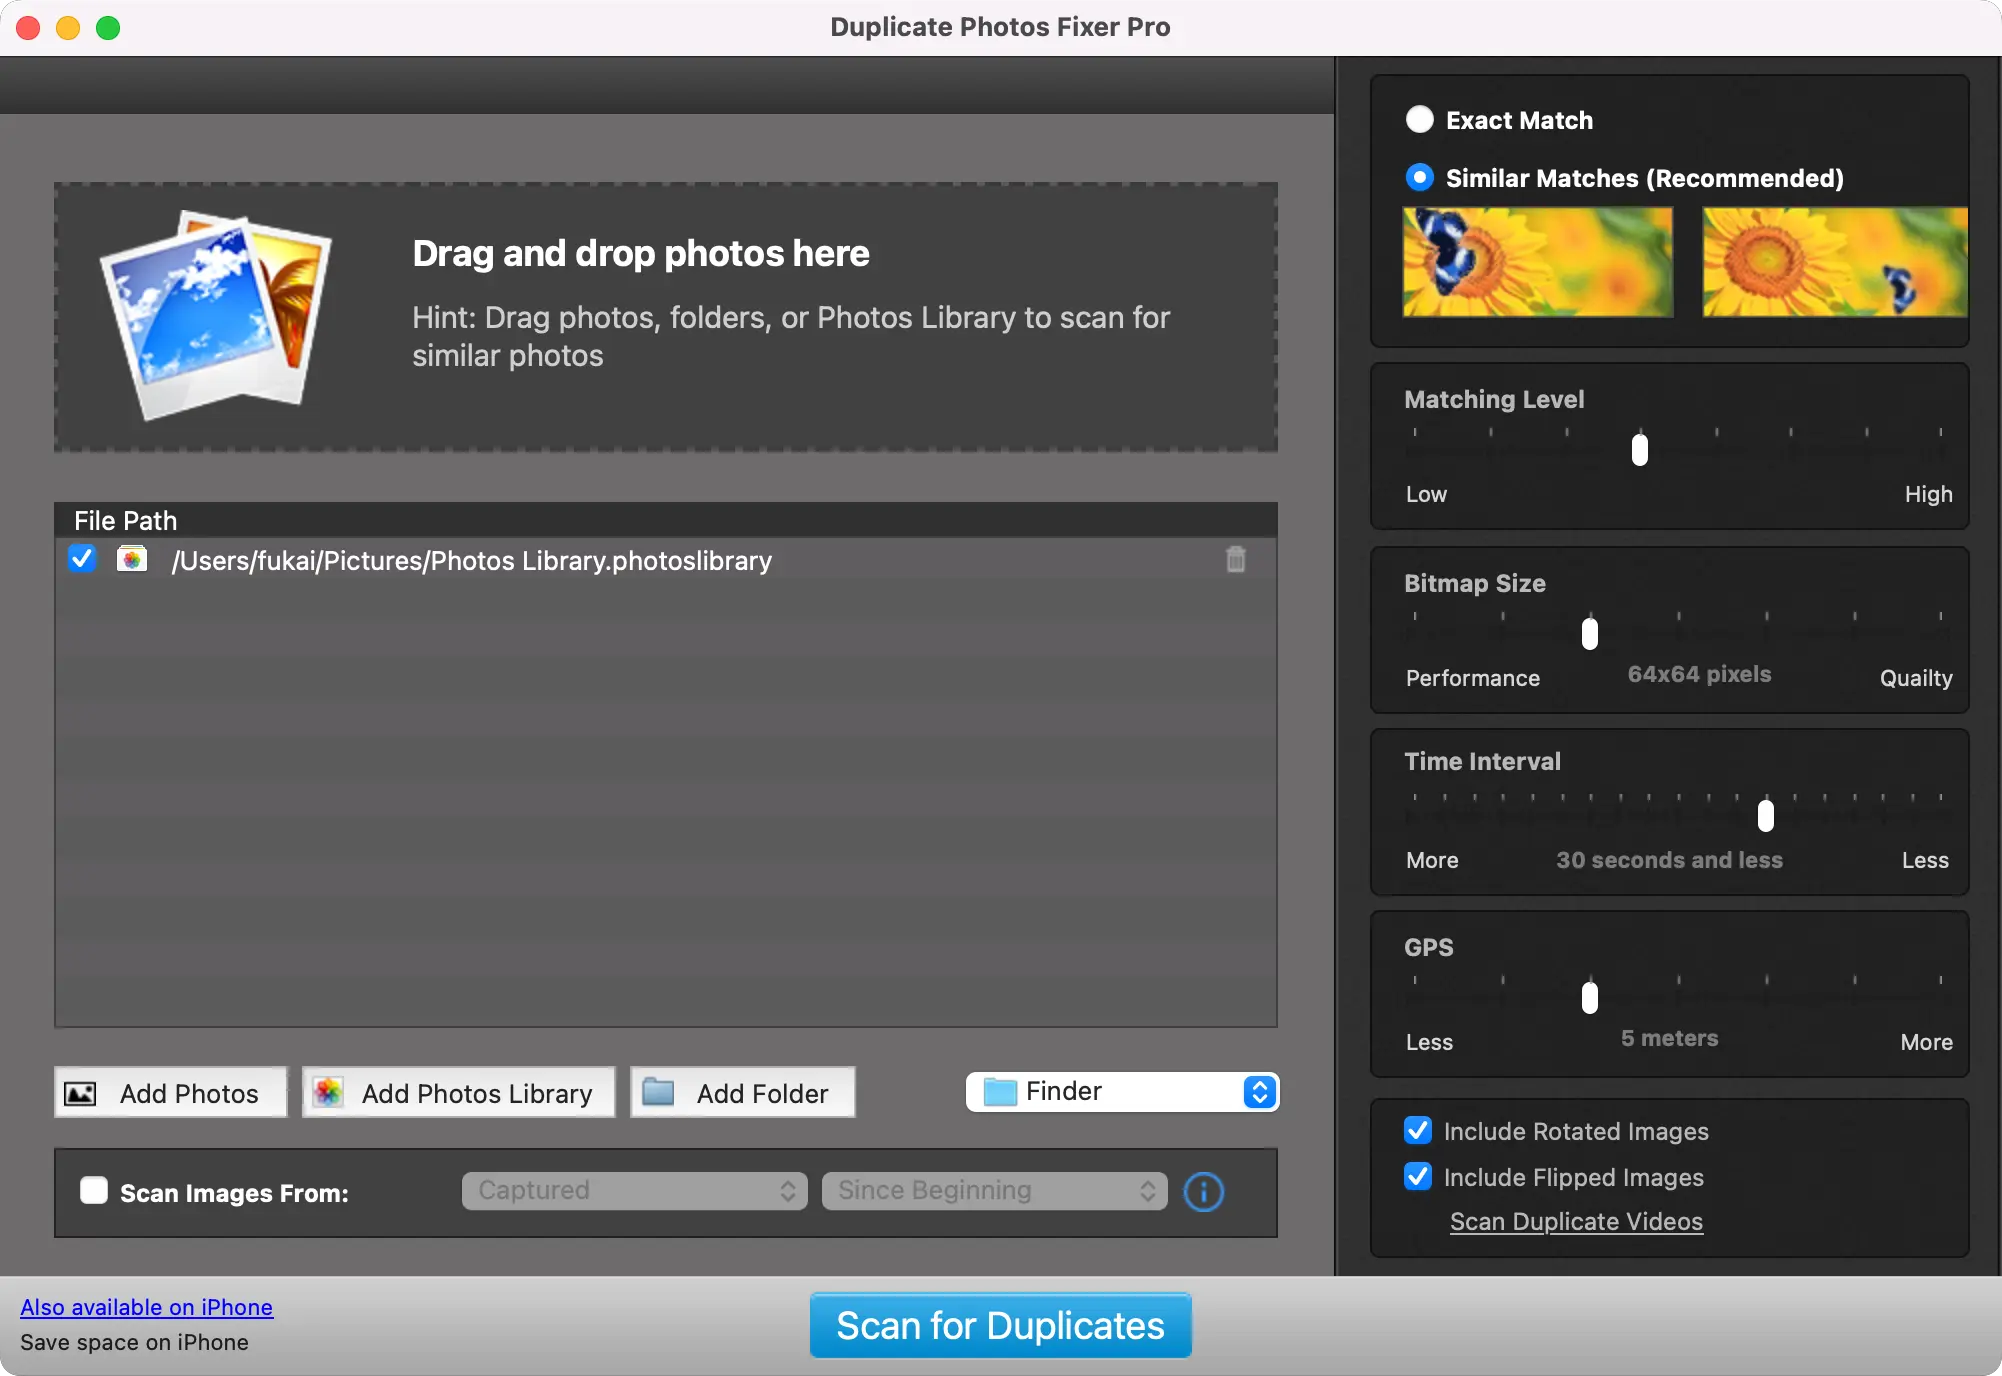Open Scan Duplicate Videos link
Screen dimensions: 2002x1376
(x=1576, y=1222)
